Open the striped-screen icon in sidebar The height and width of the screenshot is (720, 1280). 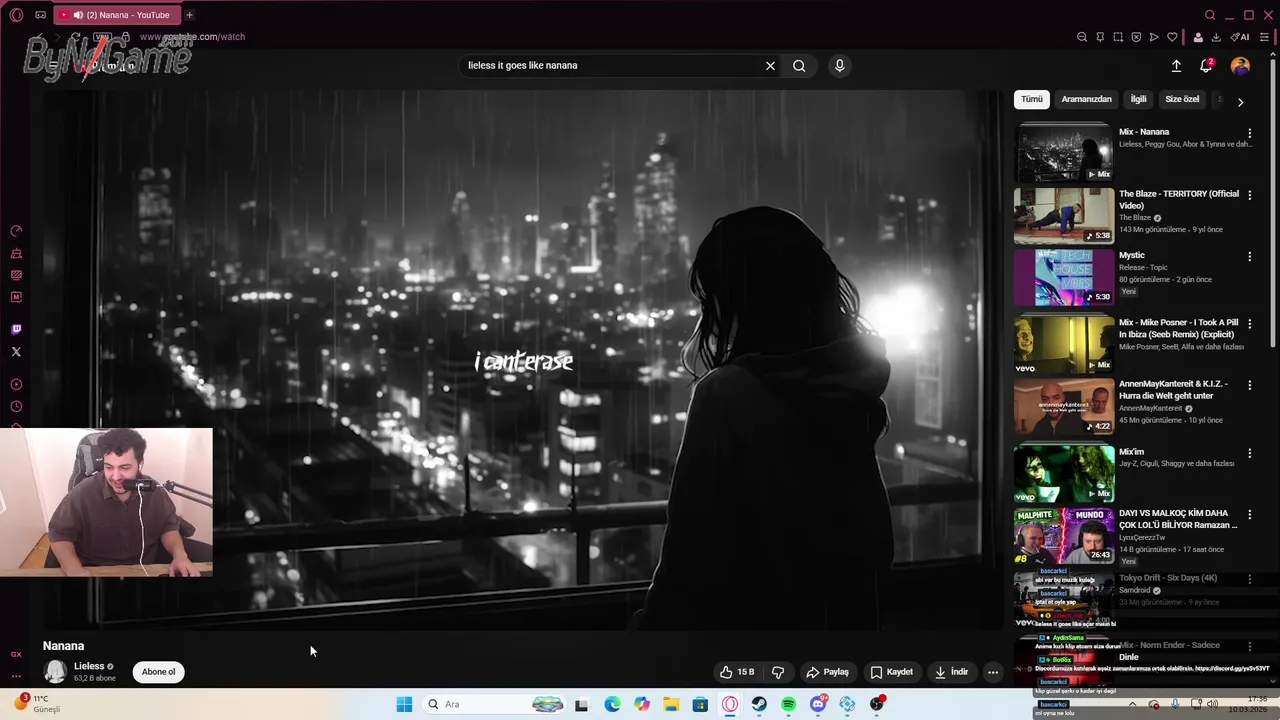(16, 275)
